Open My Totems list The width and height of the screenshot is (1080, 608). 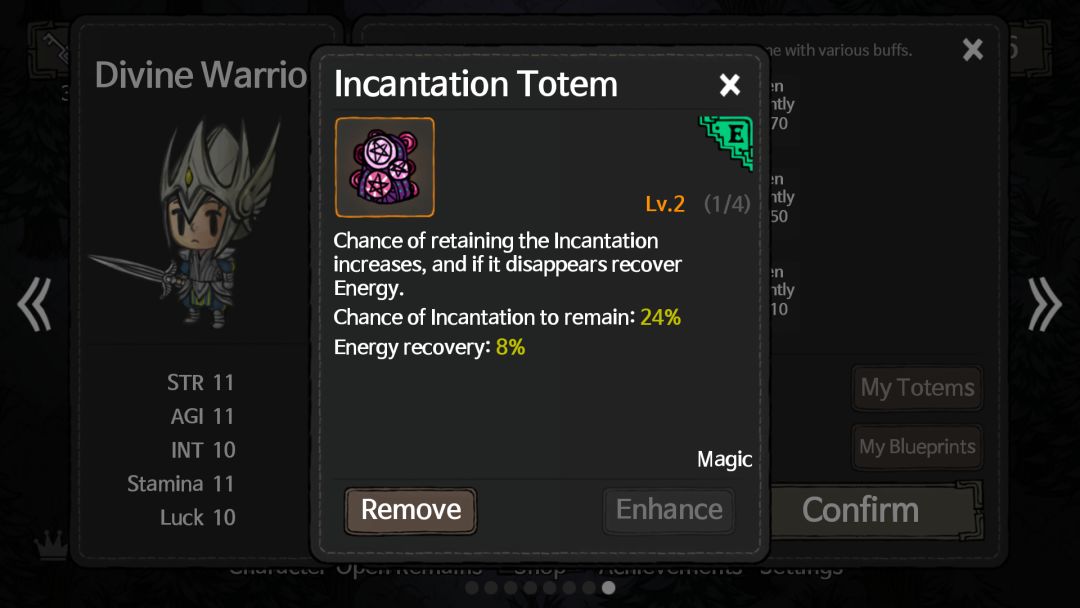[x=917, y=388]
